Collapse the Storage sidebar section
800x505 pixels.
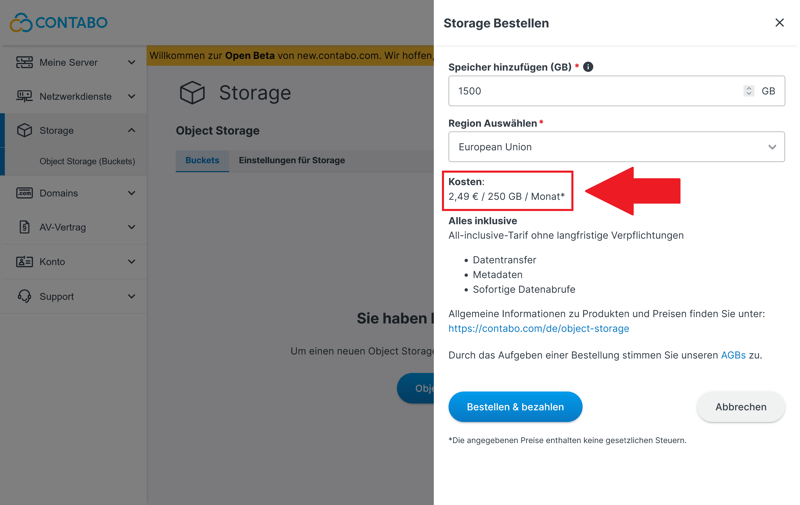point(131,130)
